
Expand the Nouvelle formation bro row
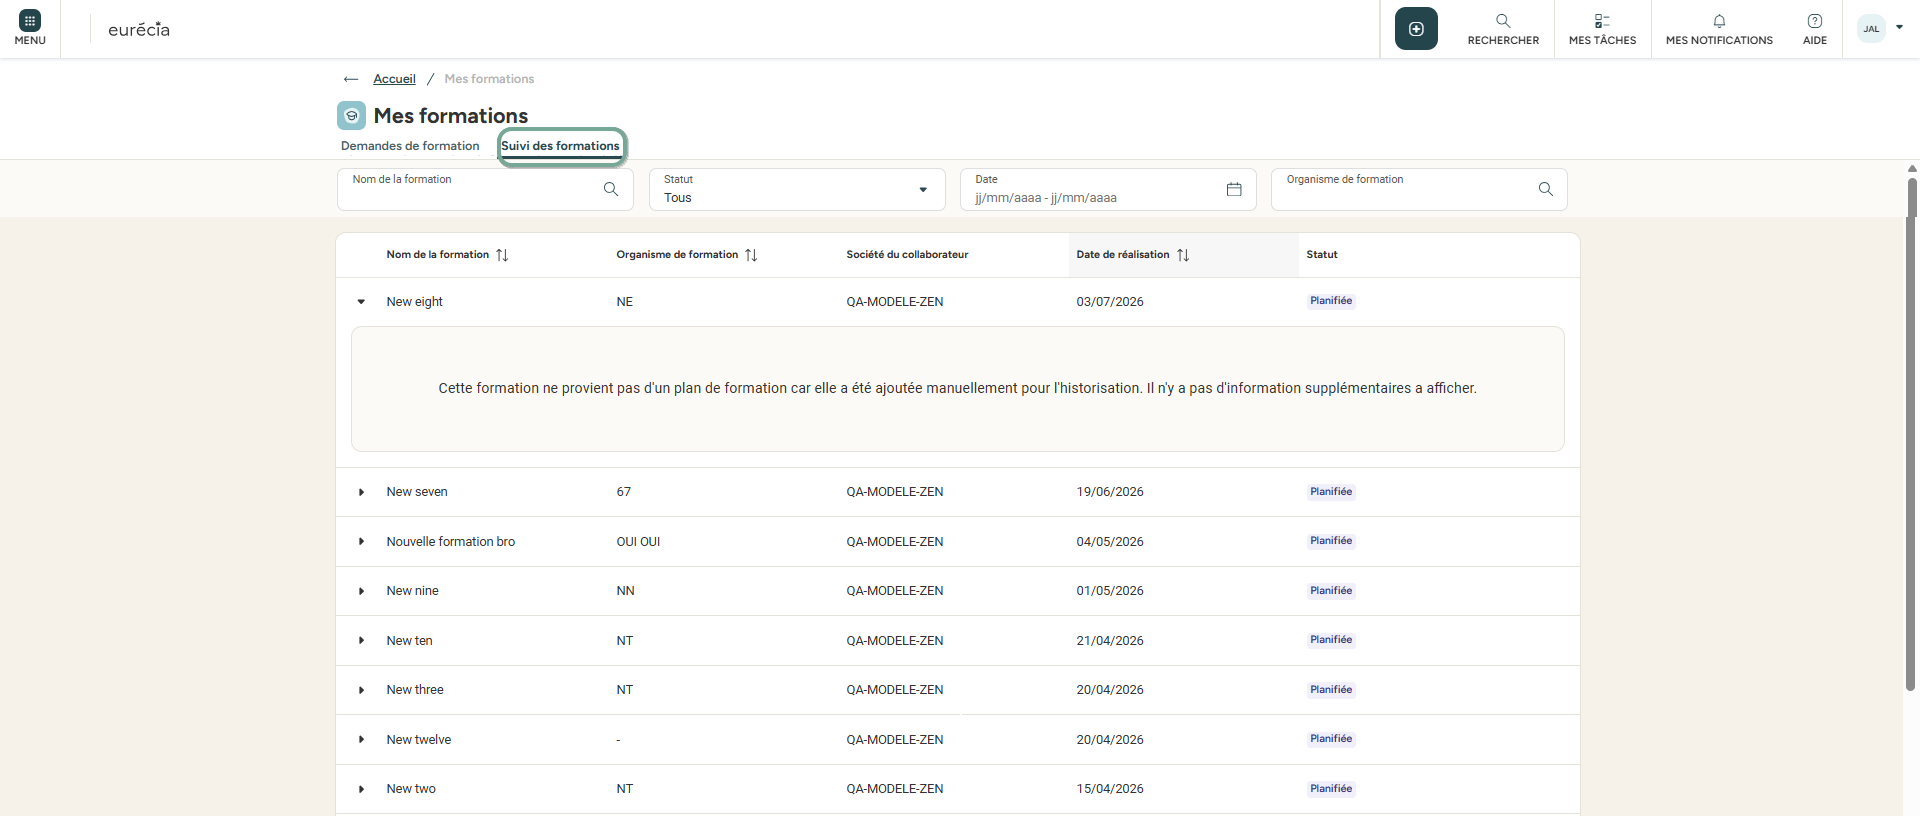361,542
